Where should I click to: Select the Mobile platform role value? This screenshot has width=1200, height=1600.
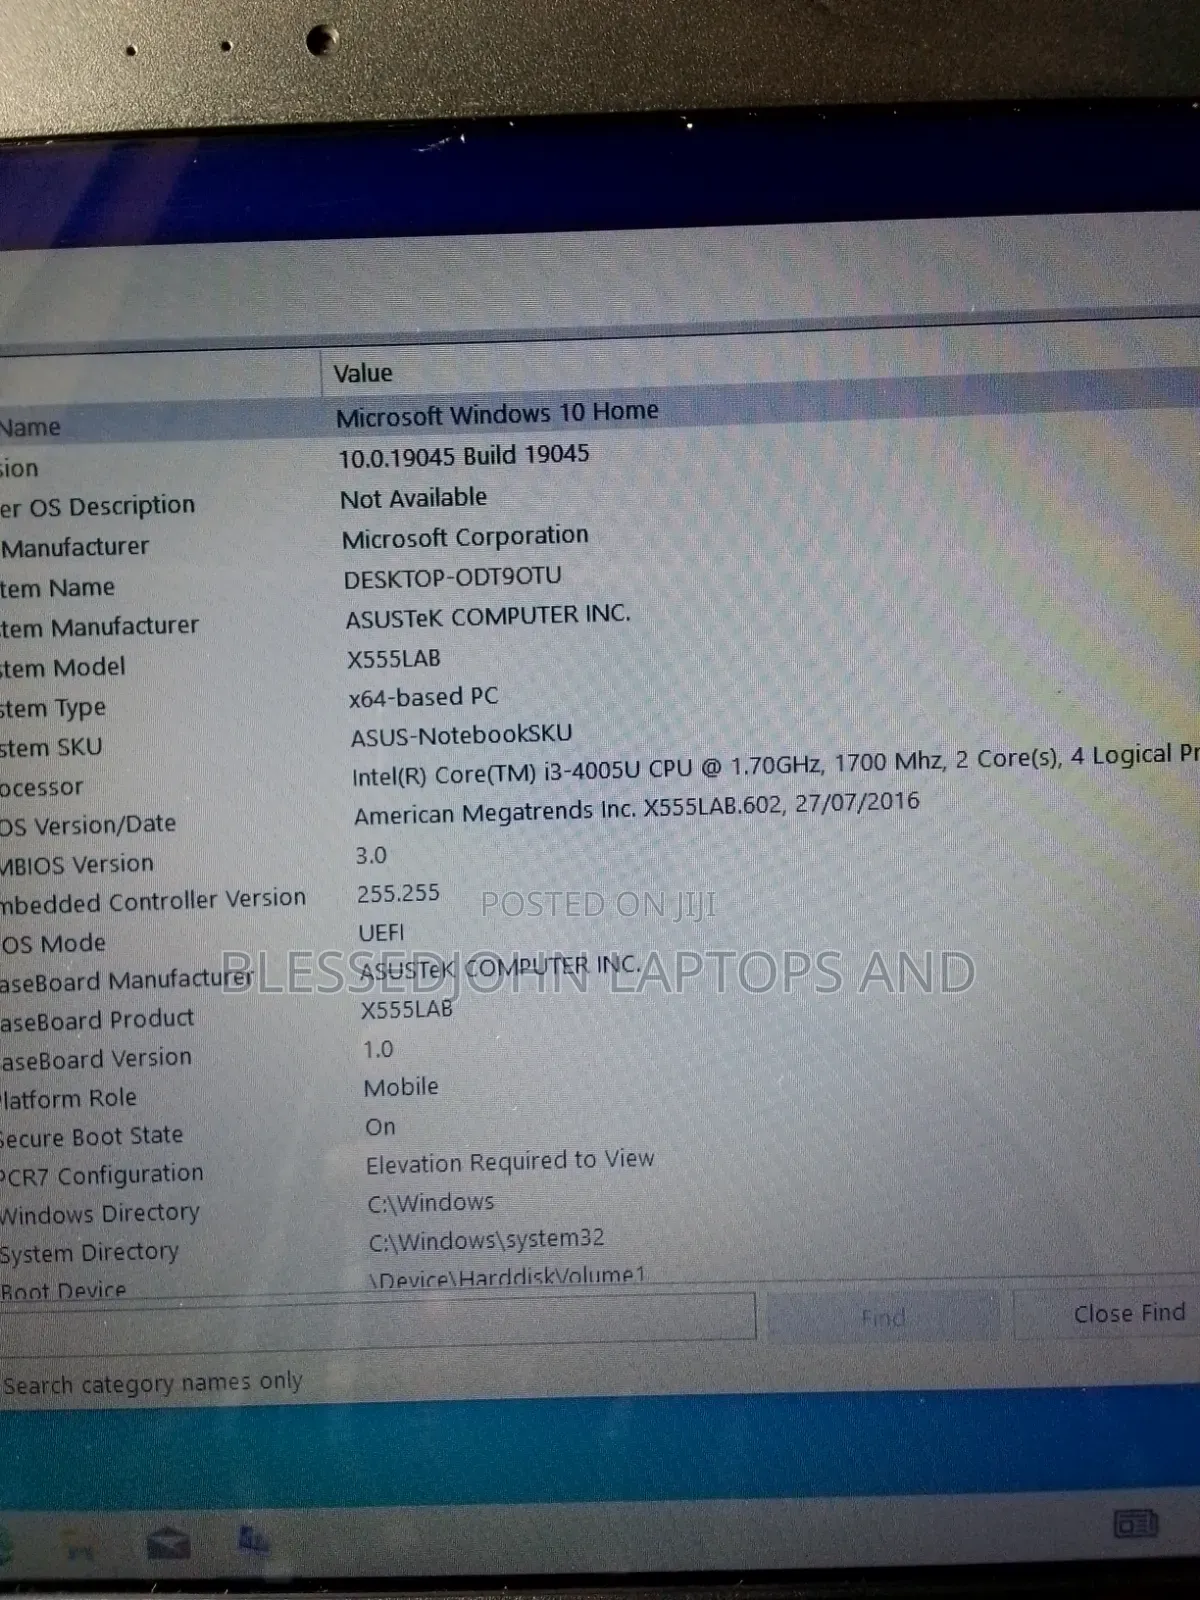401,1087
